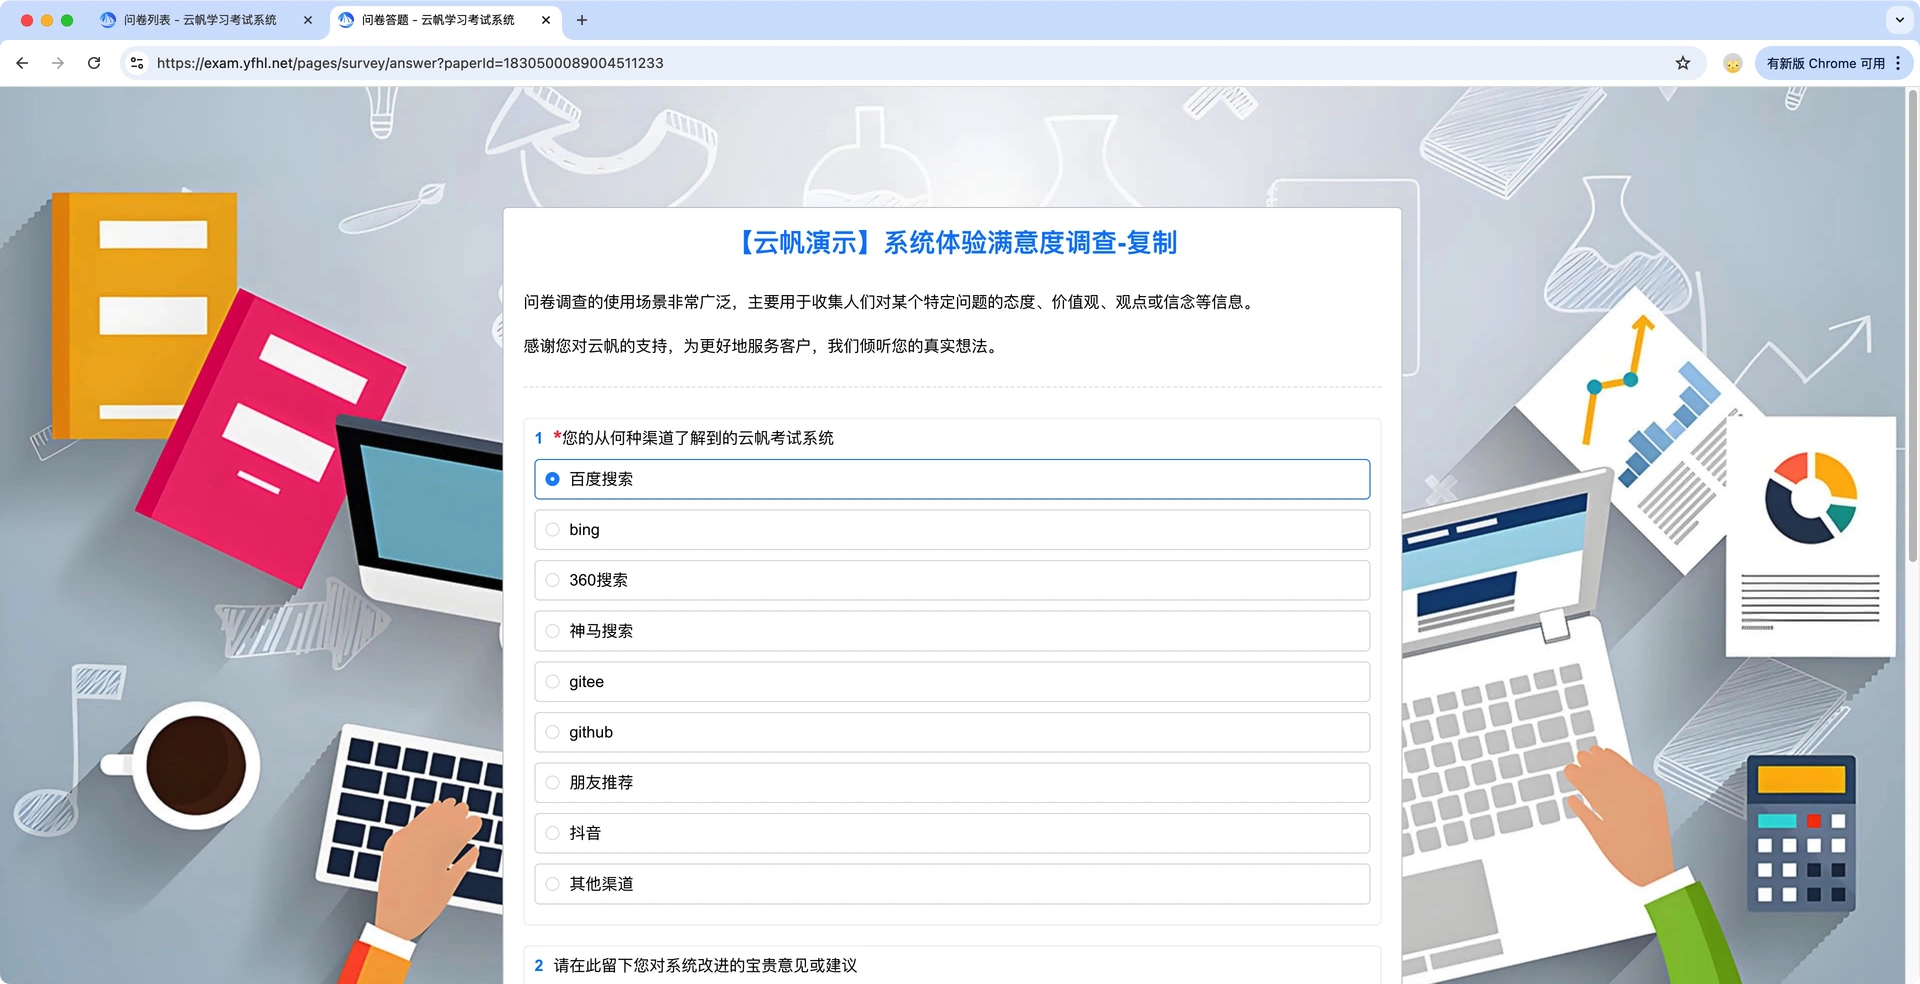Open a new browser tab

coord(582,20)
